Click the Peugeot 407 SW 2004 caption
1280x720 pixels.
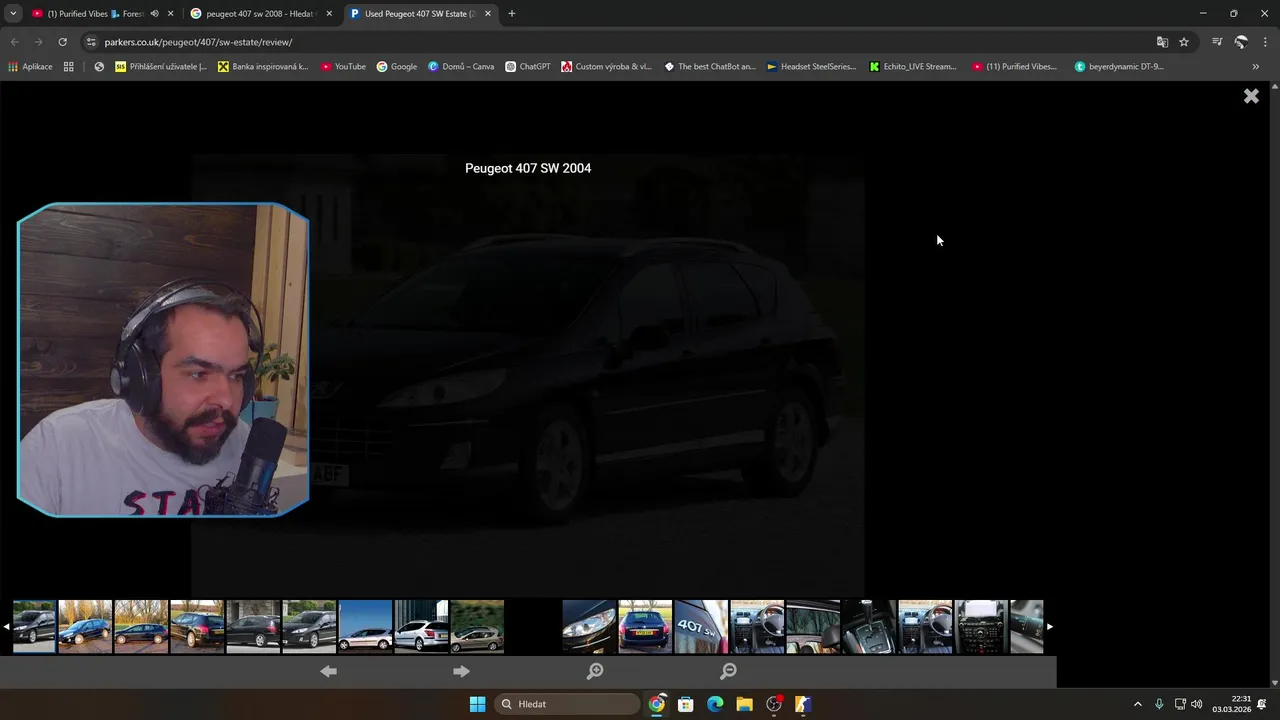528,168
